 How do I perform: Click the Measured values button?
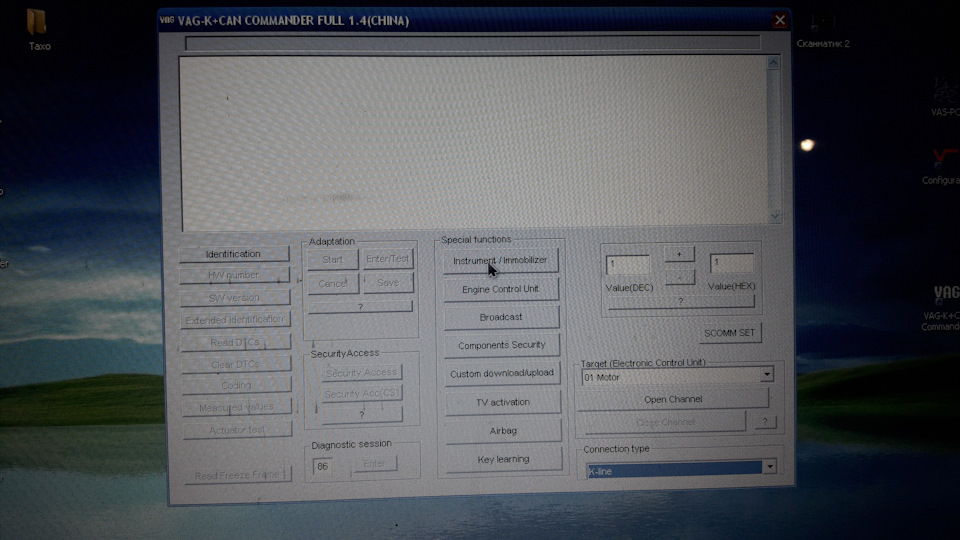pos(237,407)
